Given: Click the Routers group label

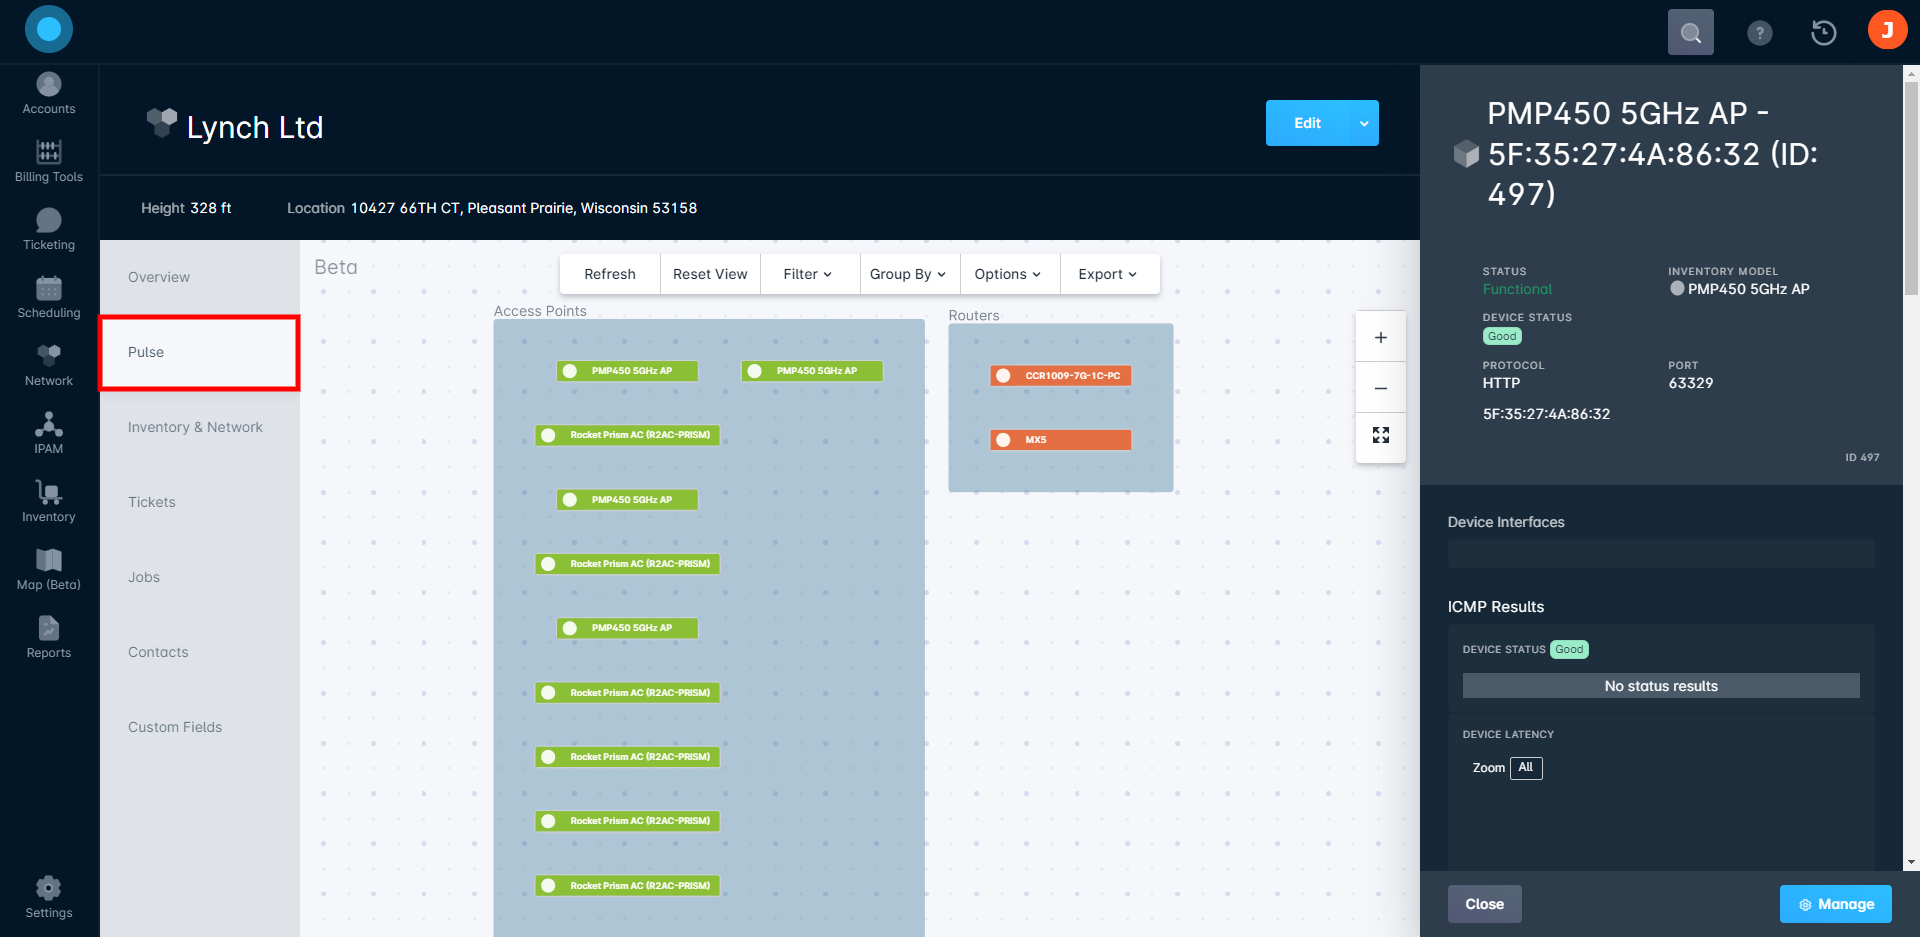Looking at the screenshot, I should coord(974,315).
